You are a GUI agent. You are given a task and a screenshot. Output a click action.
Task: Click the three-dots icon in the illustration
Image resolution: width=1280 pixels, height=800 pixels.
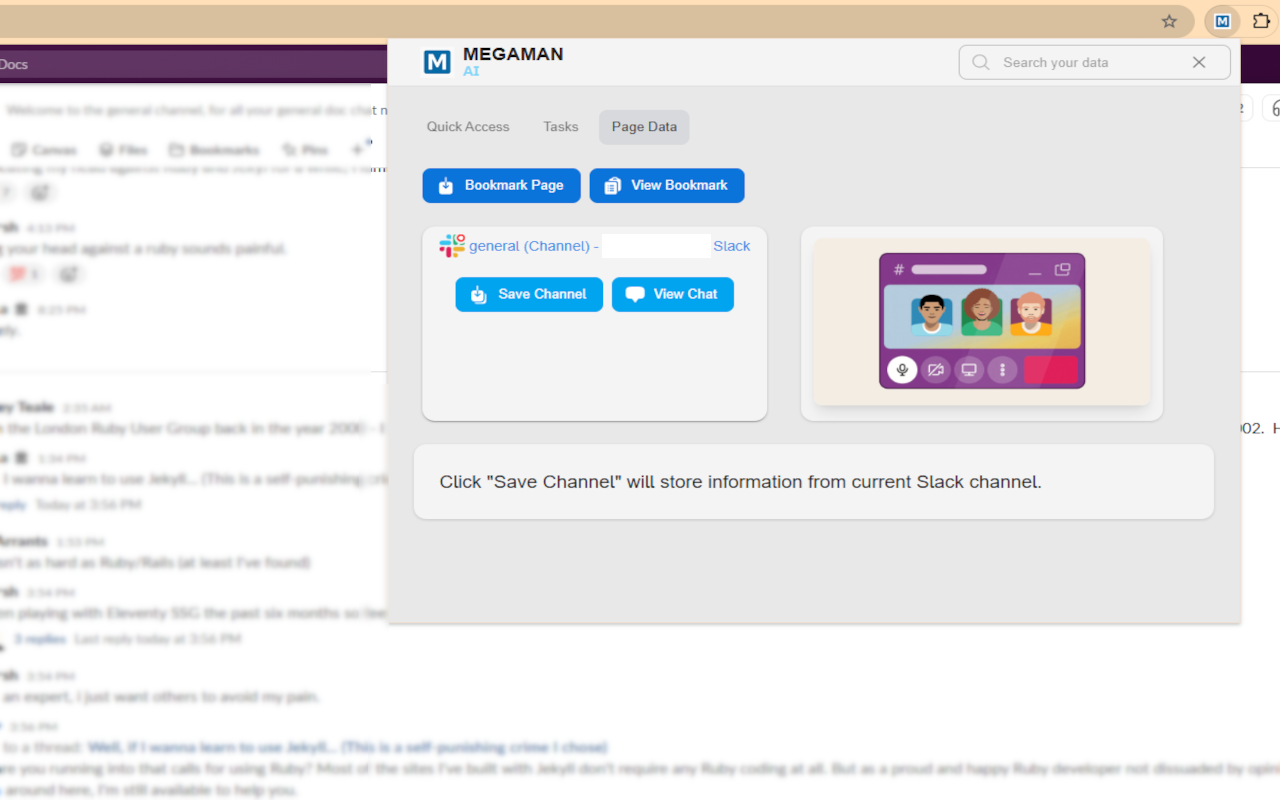[x=1002, y=370]
